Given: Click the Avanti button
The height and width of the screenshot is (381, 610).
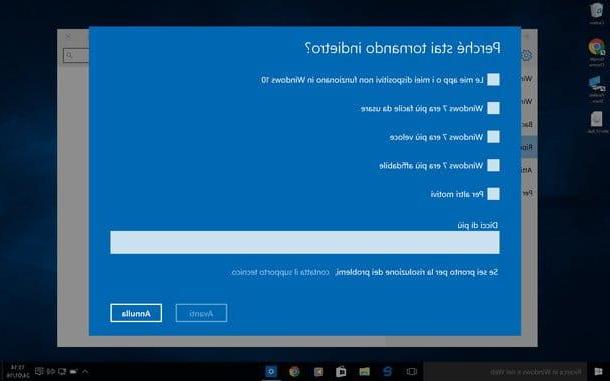Looking at the screenshot, I should click(201, 313).
